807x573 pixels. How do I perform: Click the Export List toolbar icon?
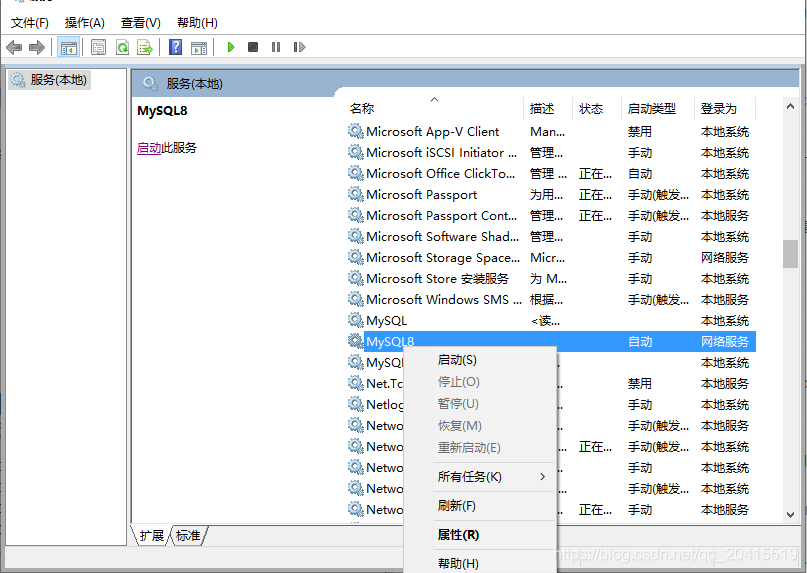pos(145,47)
